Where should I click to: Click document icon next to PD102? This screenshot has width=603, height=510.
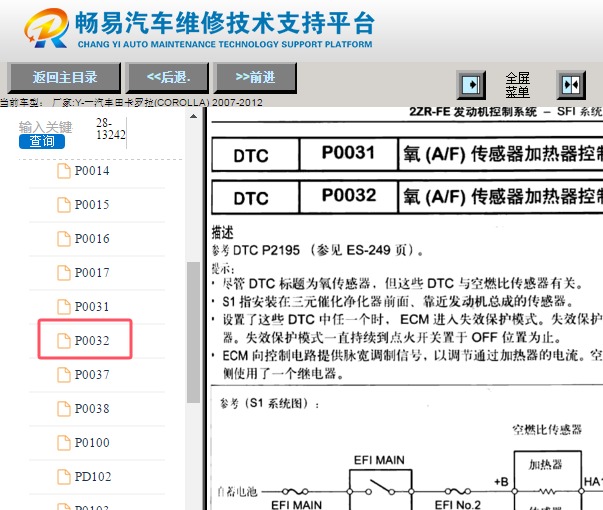coord(64,477)
